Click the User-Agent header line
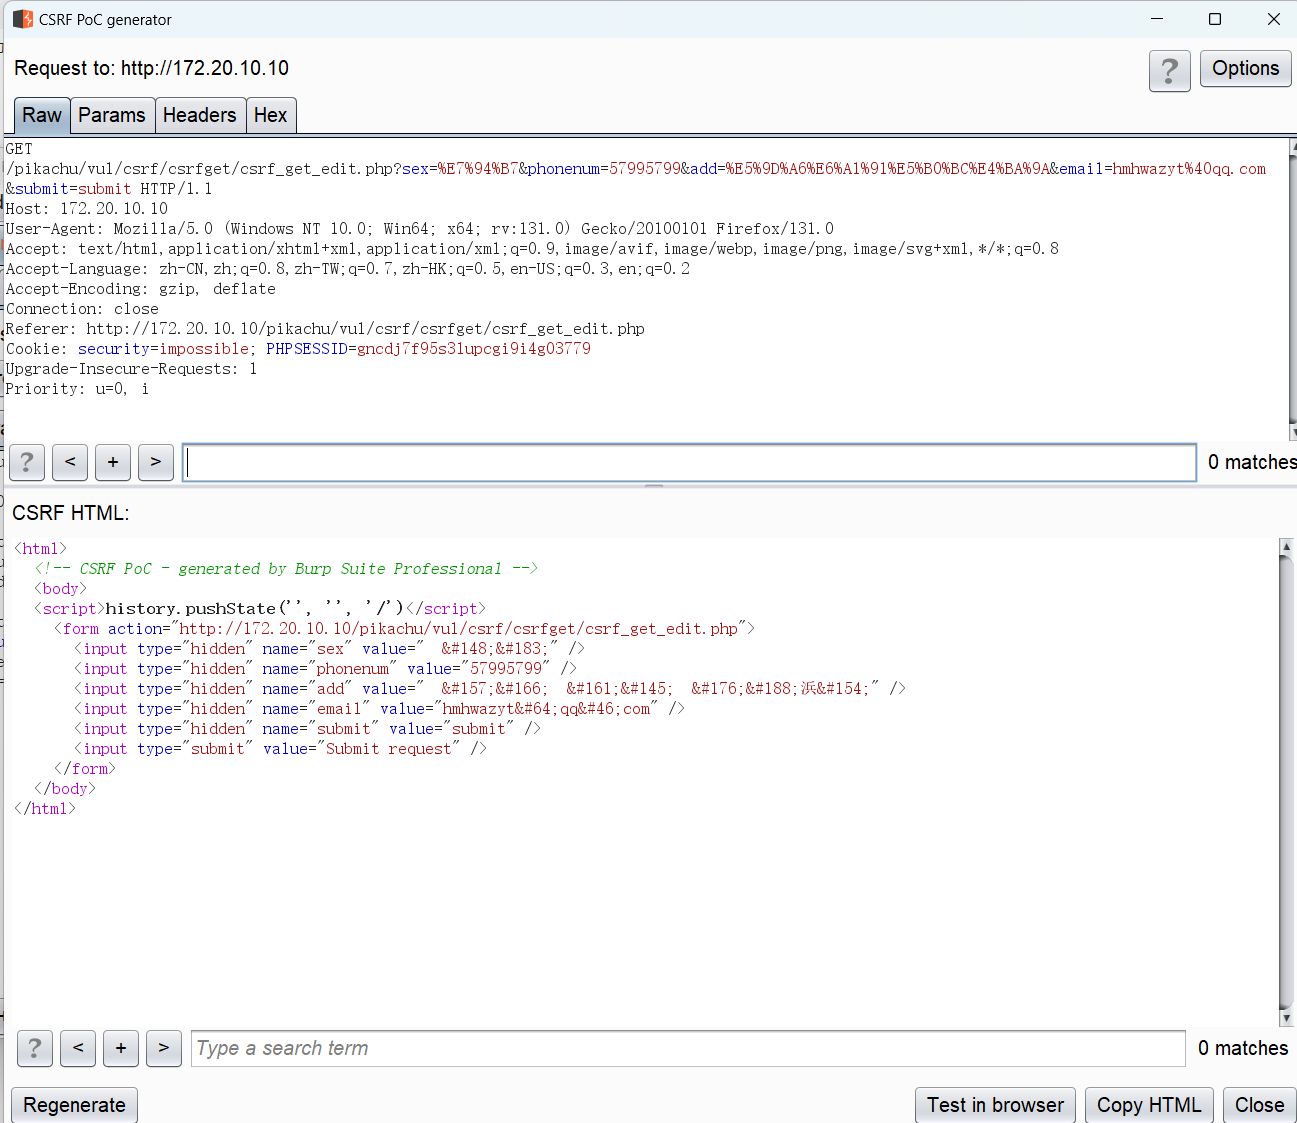The image size is (1297, 1123). 420,229
